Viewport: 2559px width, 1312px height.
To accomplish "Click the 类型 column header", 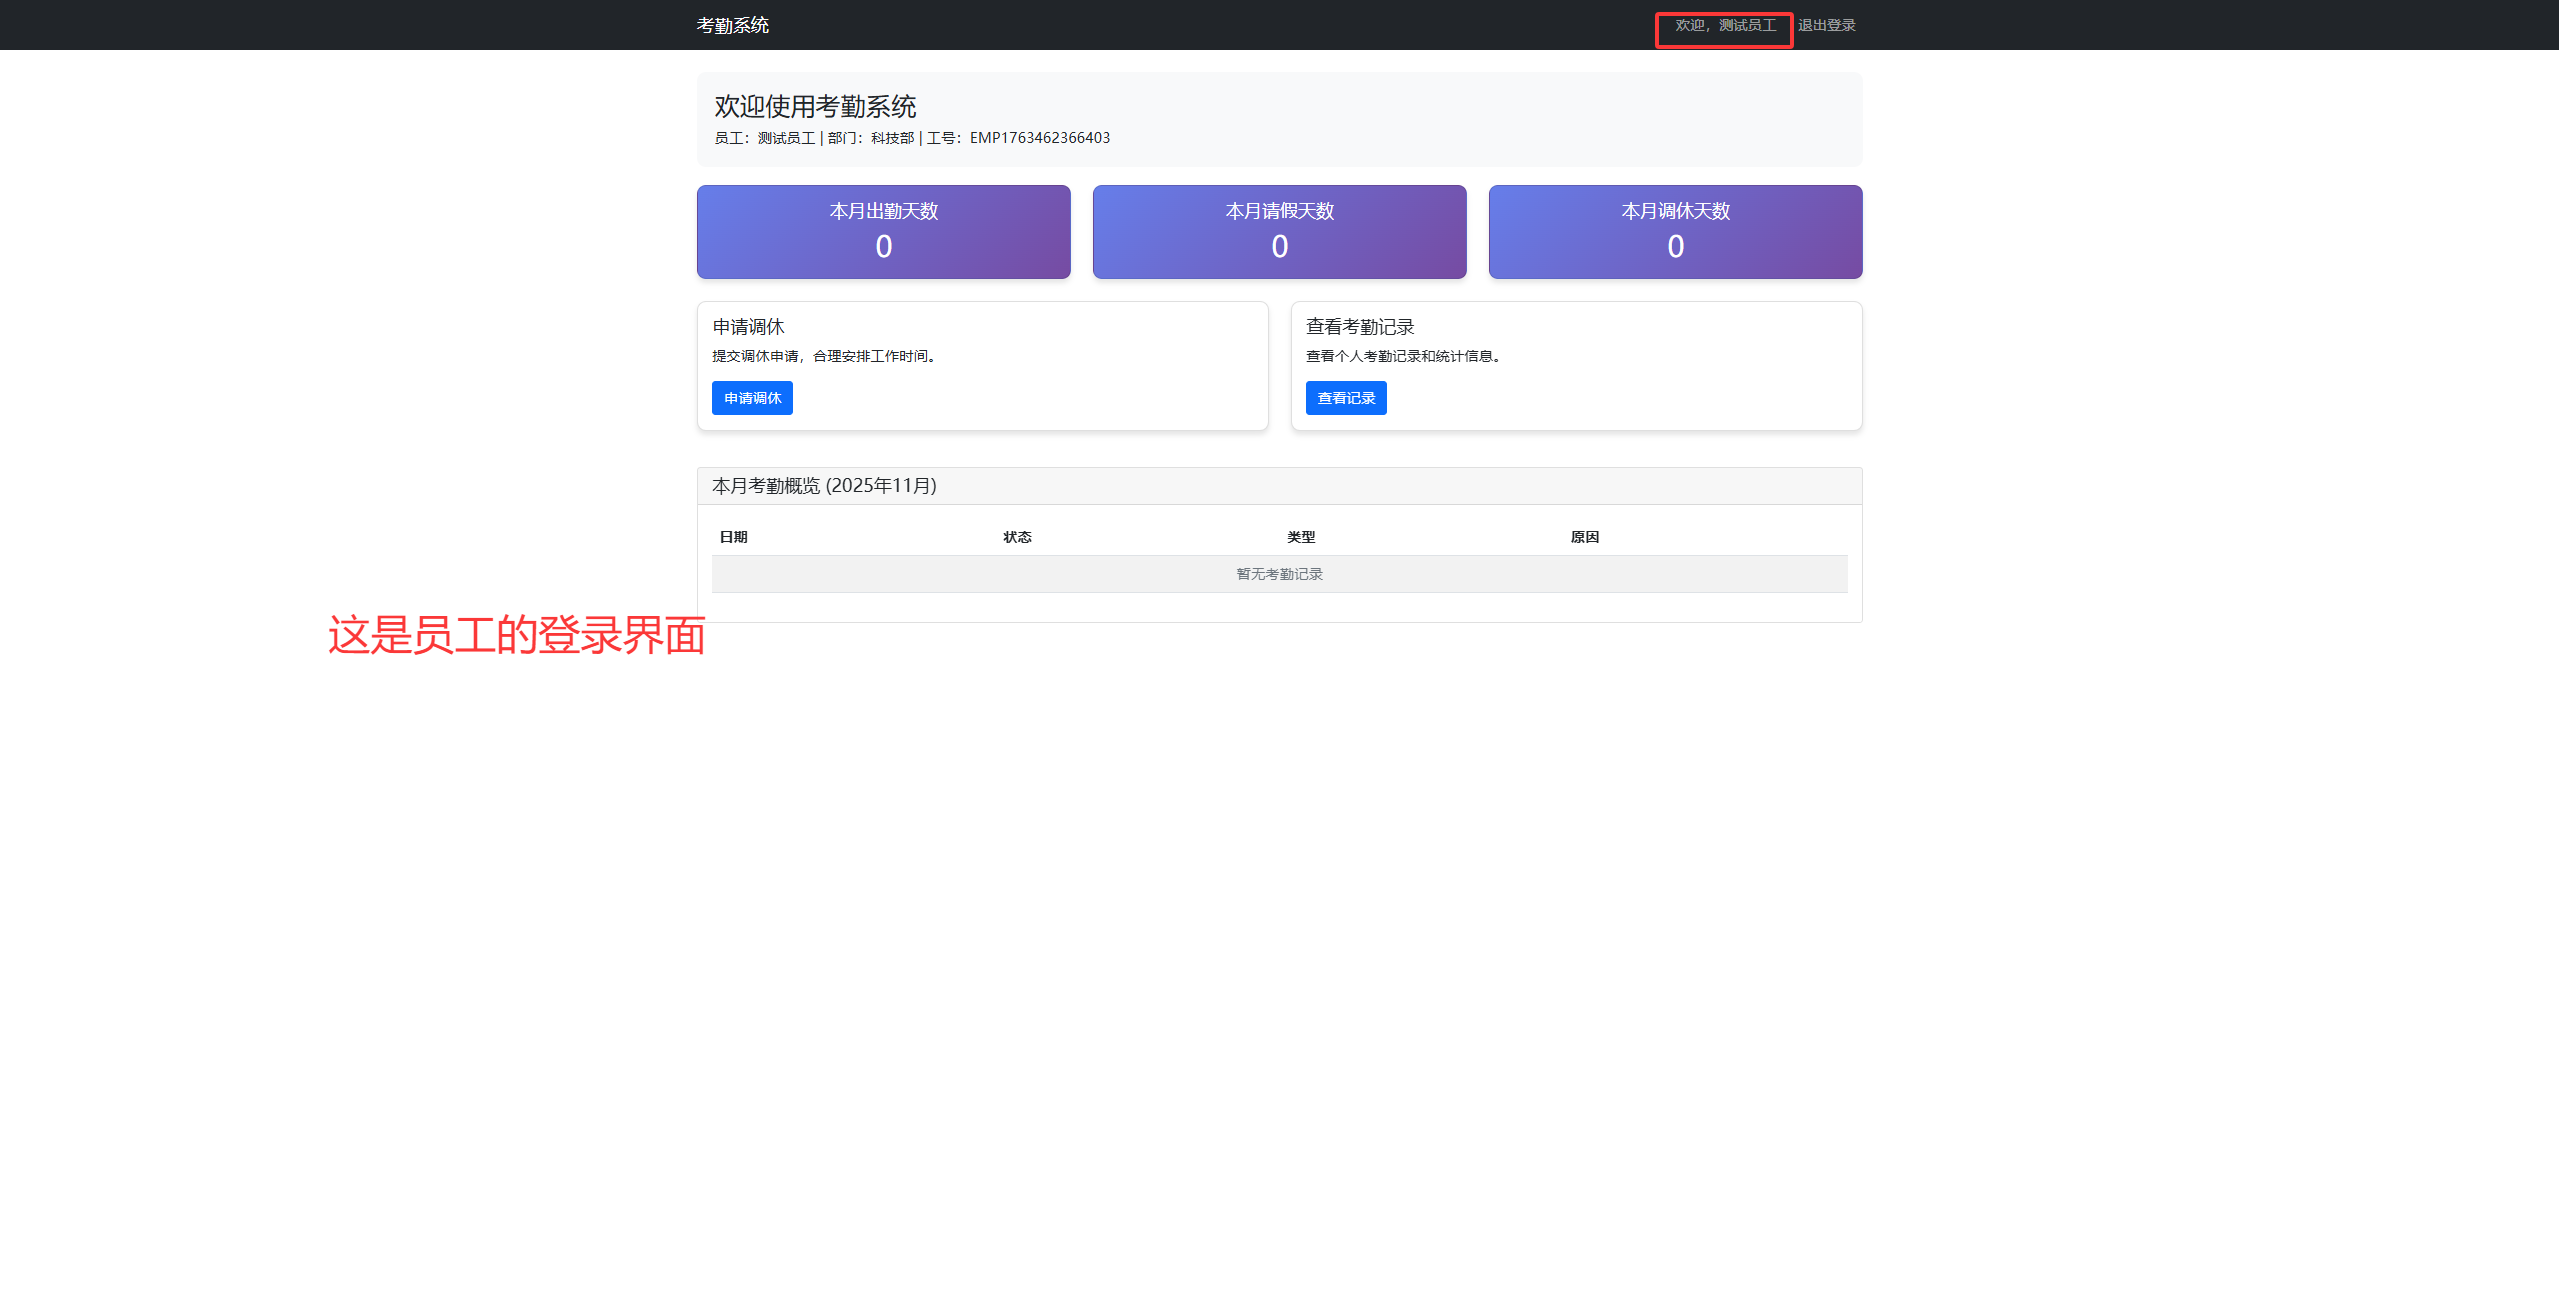I will point(1301,537).
